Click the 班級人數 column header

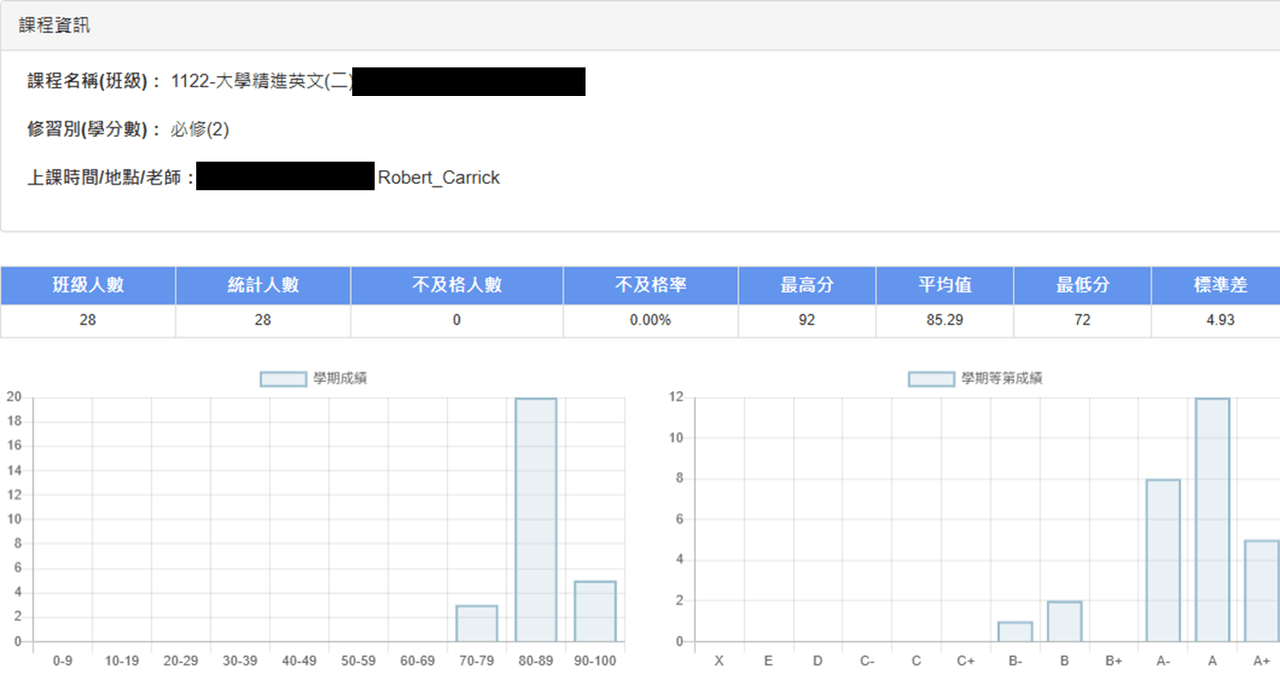tap(88, 285)
